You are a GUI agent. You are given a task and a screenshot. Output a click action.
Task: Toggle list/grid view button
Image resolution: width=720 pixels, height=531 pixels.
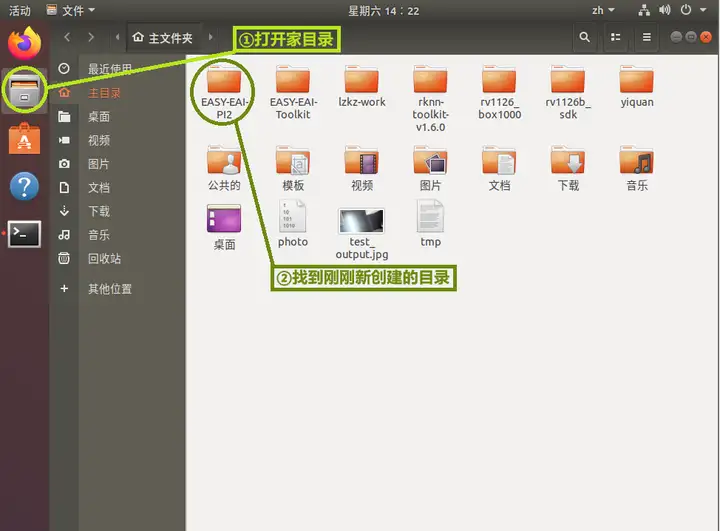(x=616, y=37)
